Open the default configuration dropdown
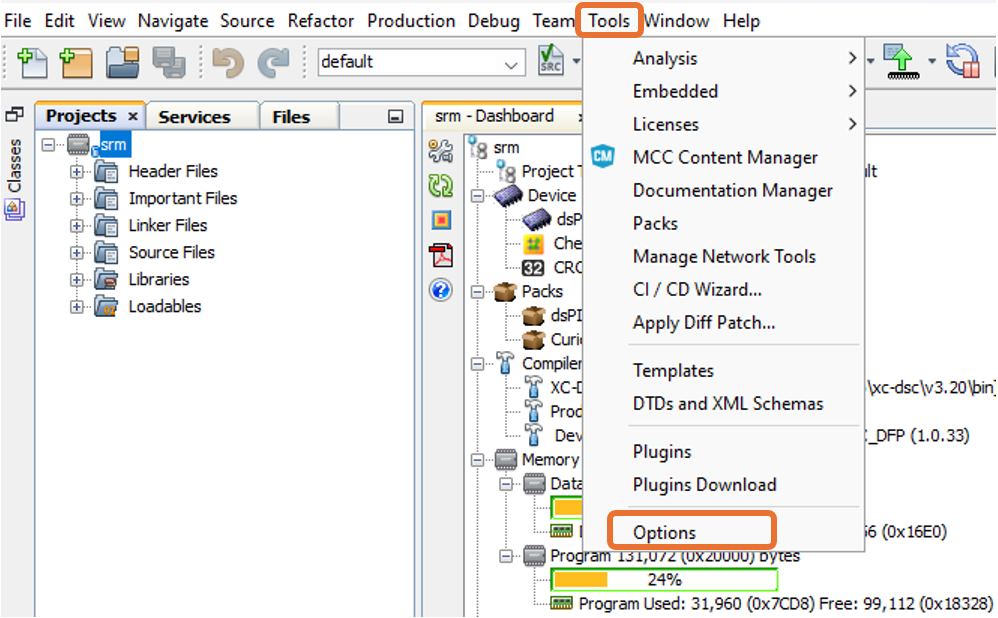Screen dimensions: 998x618 click(511, 63)
